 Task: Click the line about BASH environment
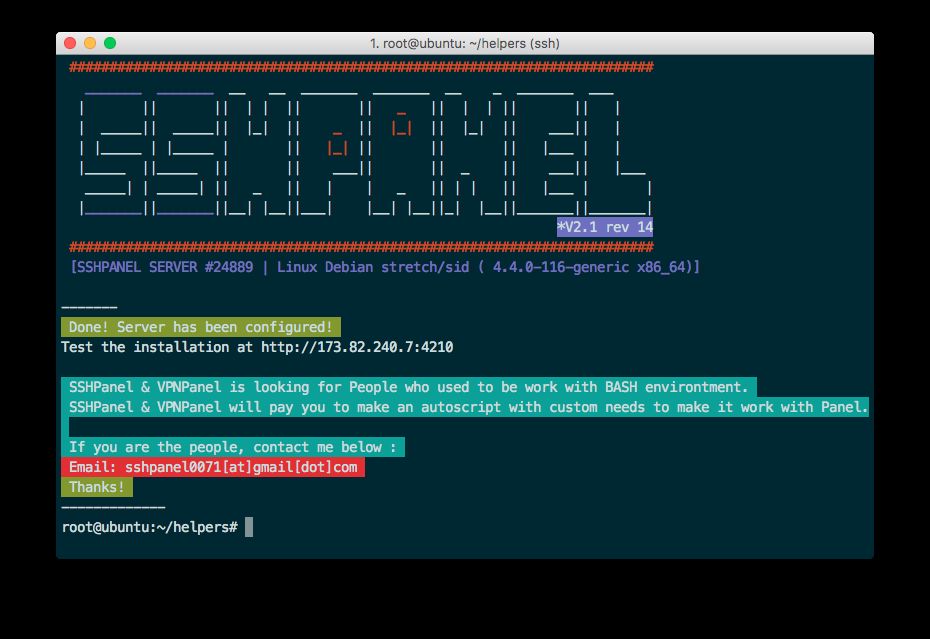pos(409,387)
